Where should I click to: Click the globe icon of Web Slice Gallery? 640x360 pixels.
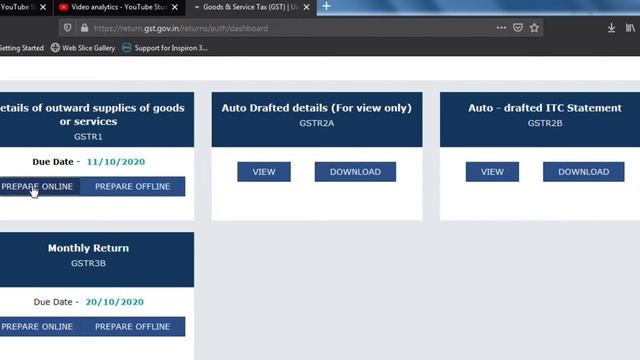click(55, 48)
